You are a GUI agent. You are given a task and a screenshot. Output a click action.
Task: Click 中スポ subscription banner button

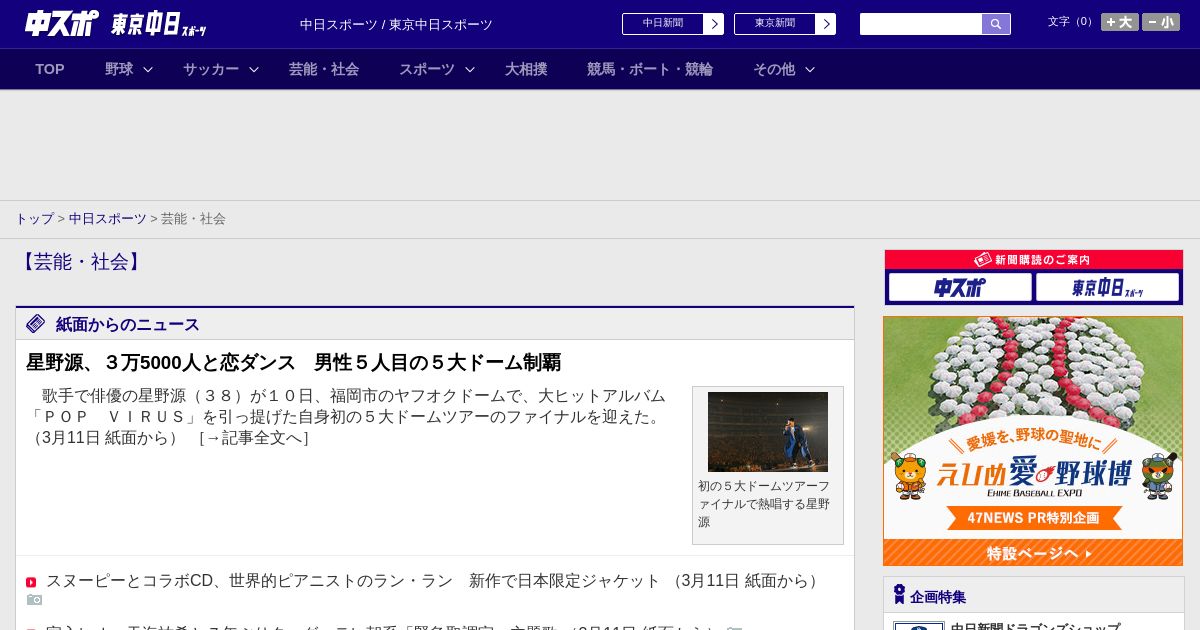[960, 287]
